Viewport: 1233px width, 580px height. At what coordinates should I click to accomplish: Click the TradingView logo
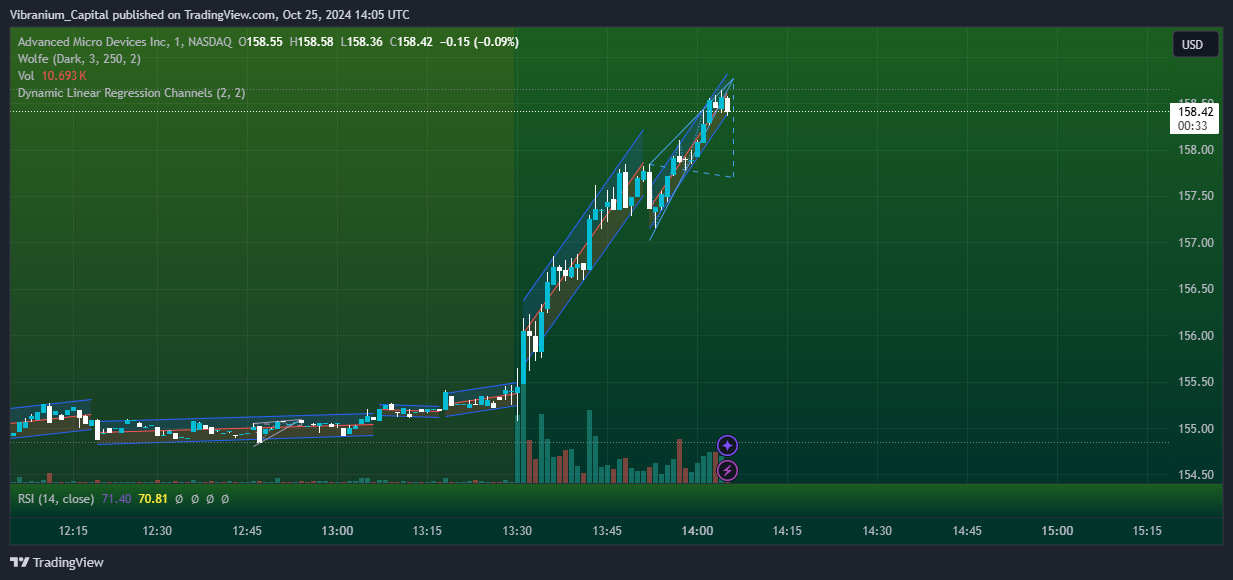[x=57, y=562]
